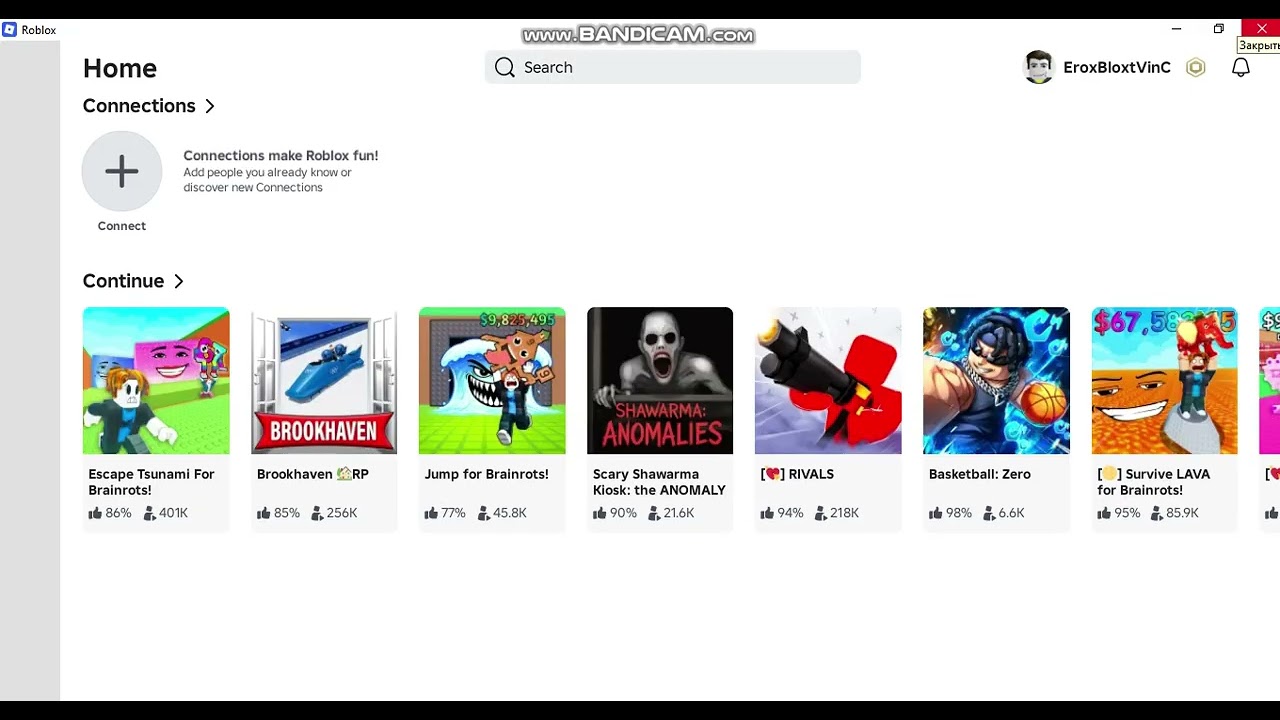Click thumbs-up icon beside 77% rating
The height and width of the screenshot is (720, 1280).
431,513
